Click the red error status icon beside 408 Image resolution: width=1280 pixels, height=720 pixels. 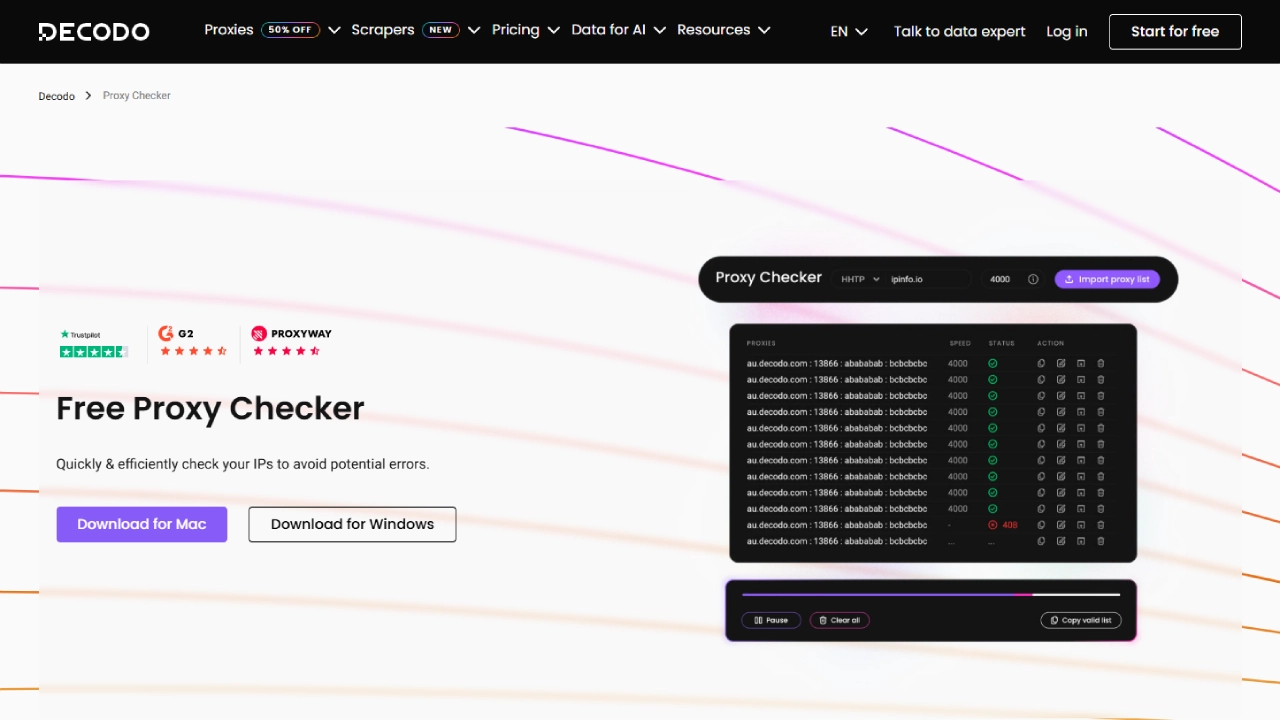tap(993, 525)
